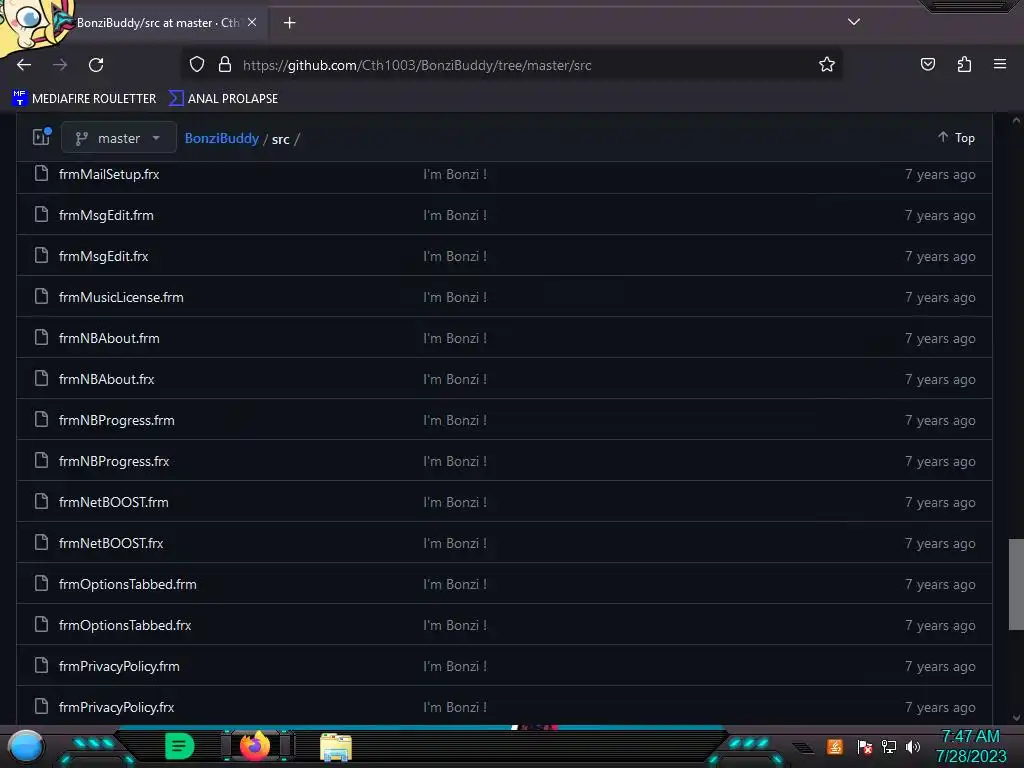Open frmNBProgress.frx file
1024x768 pixels.
114,462
